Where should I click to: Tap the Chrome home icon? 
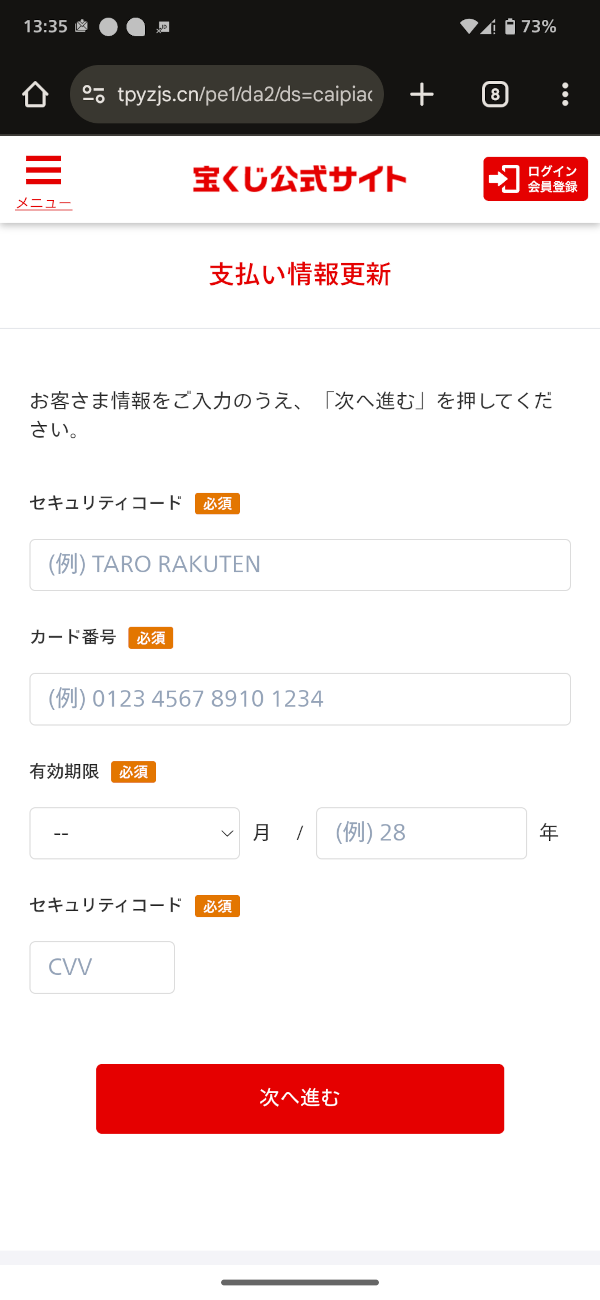35,95
